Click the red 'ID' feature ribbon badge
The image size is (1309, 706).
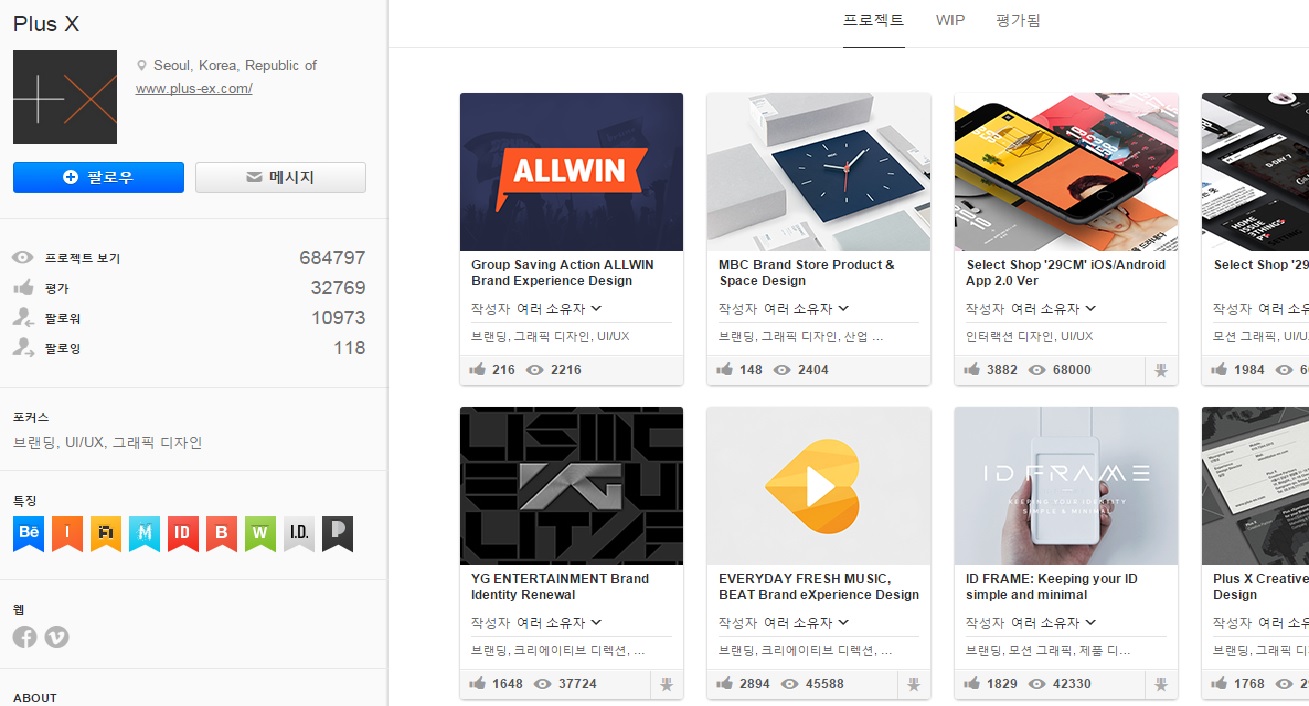(x=183, y=533)
